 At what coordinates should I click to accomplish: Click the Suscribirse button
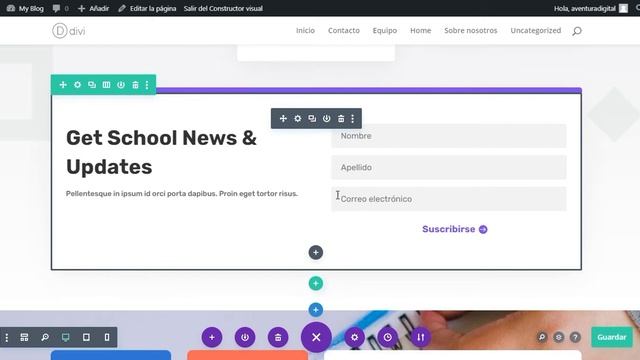pos(455,229)
